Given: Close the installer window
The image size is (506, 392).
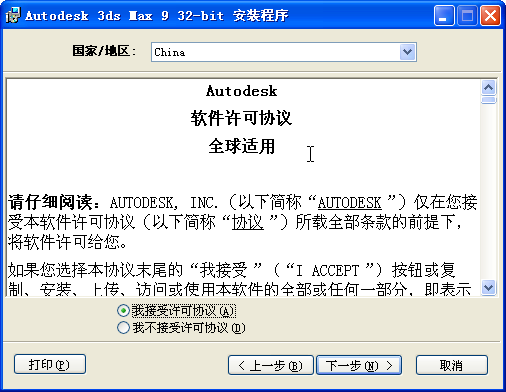Looking at the screenshot, I should (490, 15).
